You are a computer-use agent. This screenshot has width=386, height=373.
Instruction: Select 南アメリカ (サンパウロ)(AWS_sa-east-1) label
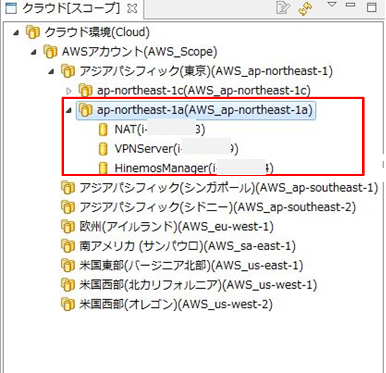(x=187, y=246)
